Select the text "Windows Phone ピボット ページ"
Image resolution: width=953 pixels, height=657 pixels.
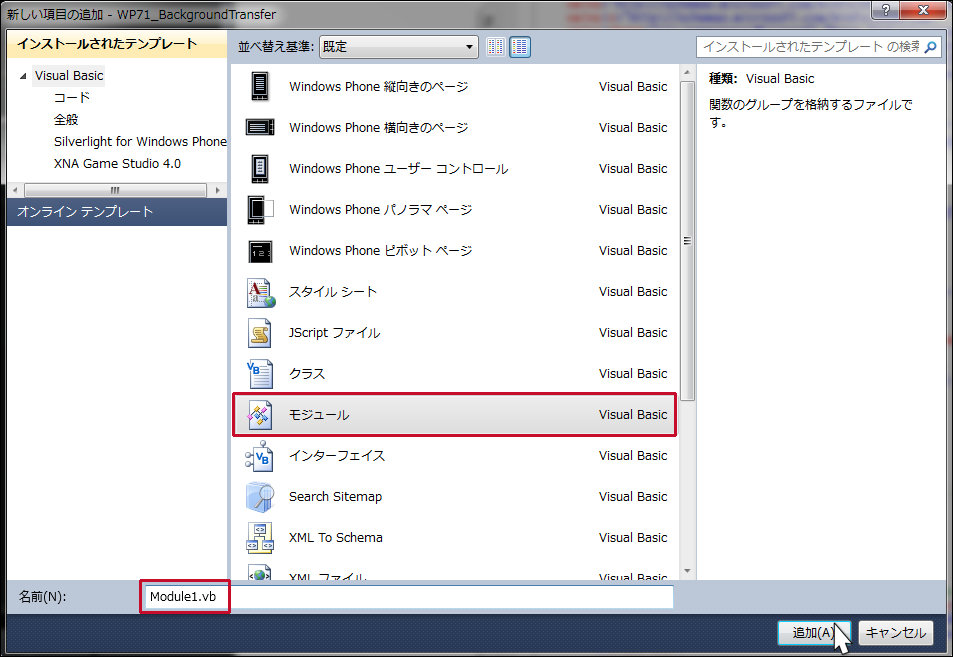click(380, 250)
